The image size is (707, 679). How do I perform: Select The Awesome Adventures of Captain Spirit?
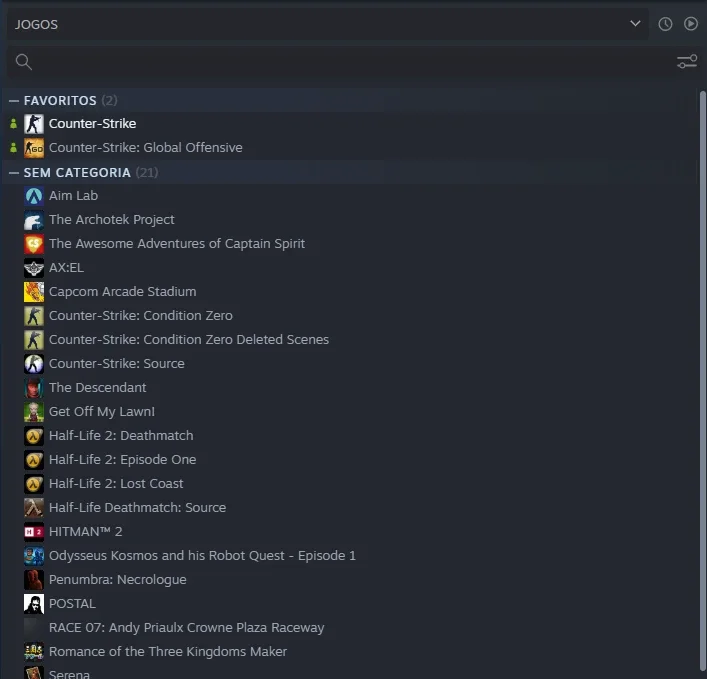pyautogui.click(x=177, y=243)
